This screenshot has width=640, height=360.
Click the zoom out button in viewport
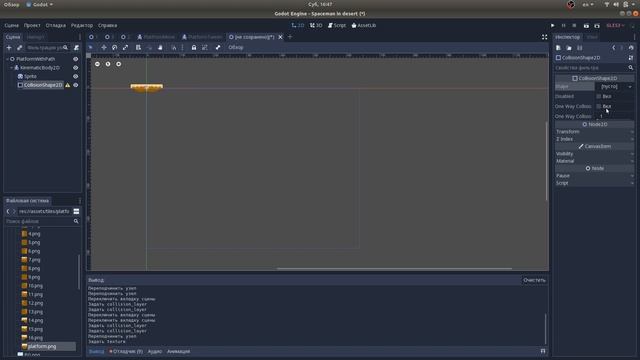(97, 64)
